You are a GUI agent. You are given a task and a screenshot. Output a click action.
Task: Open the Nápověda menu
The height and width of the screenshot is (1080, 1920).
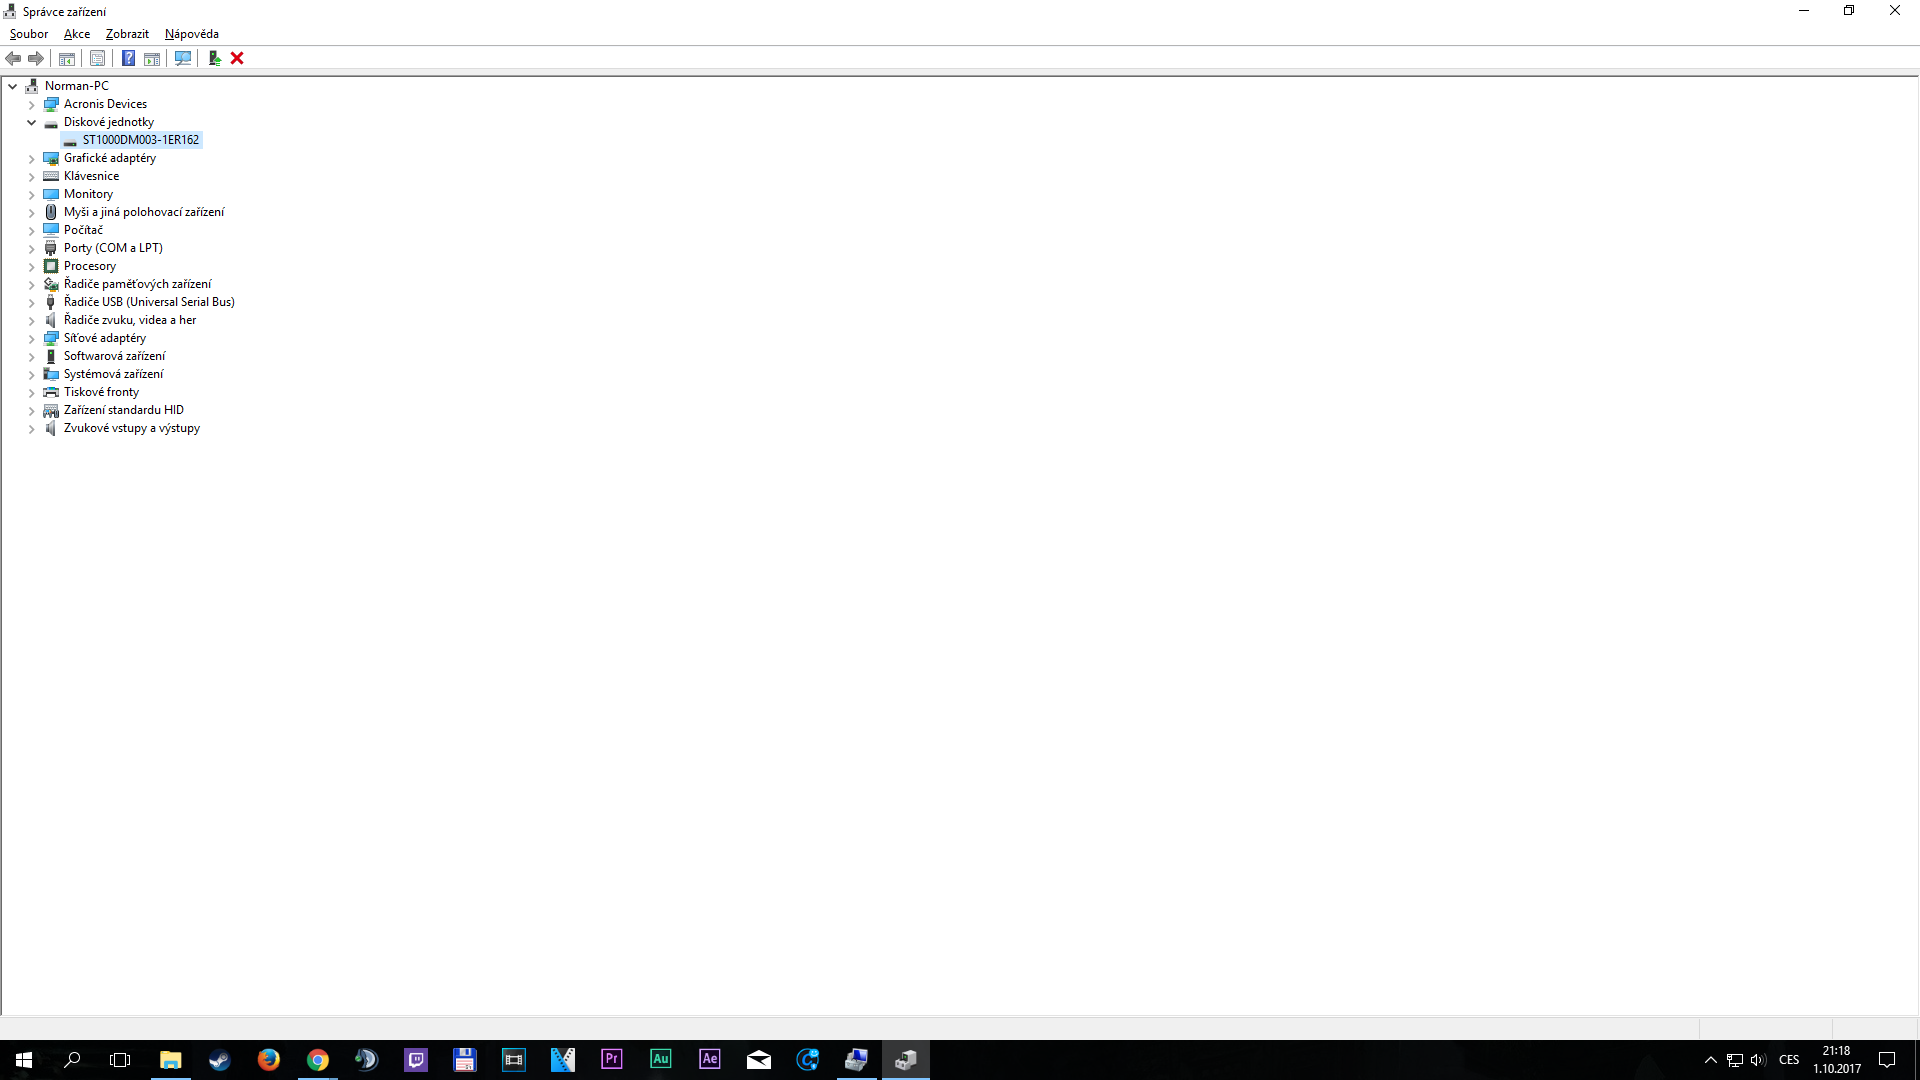(x=191, y=34)
